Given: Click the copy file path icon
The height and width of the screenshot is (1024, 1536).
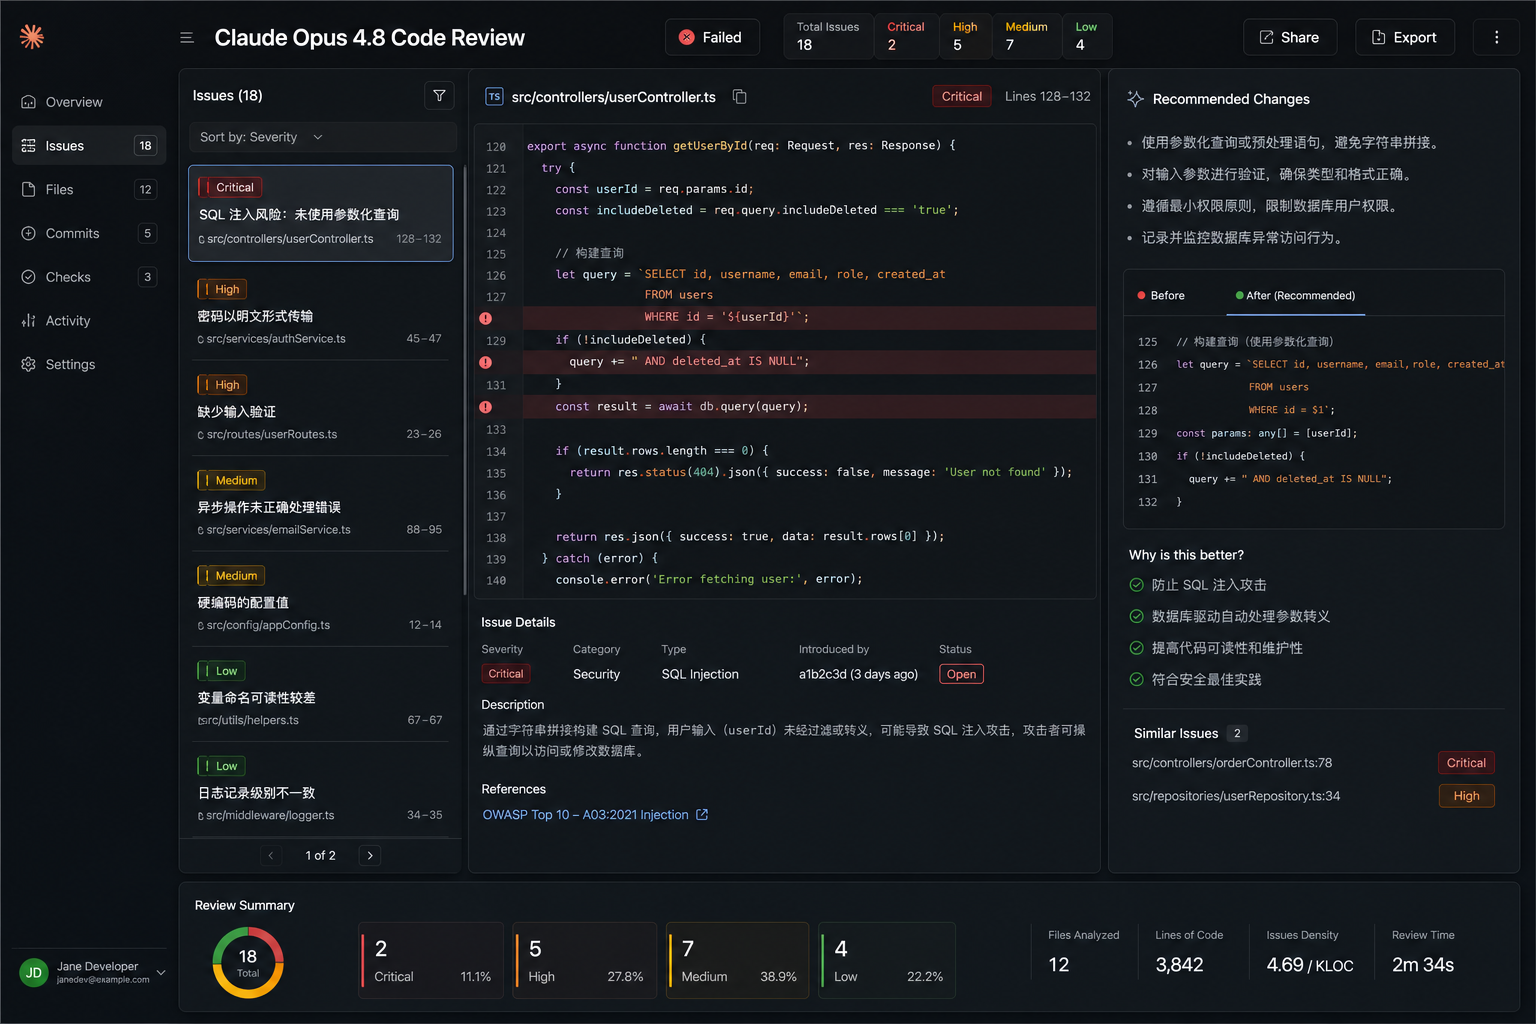Looking at the screenshot, I should coord(740,97).
